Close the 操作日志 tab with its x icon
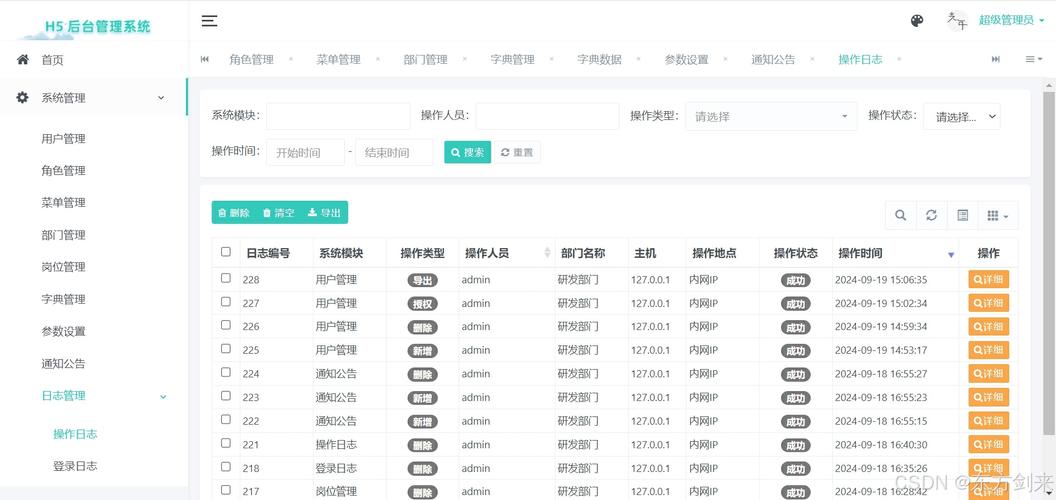This screenshot has width=1056, height=500. (899, 59)
